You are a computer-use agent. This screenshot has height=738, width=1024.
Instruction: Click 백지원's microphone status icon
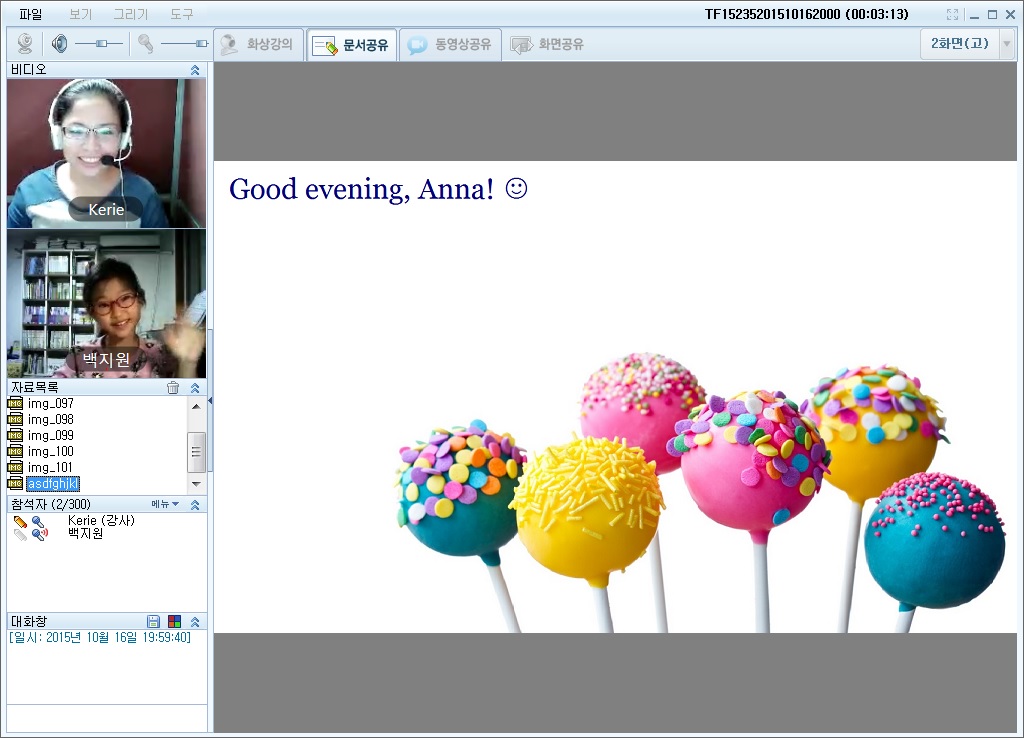pos(39,534)
